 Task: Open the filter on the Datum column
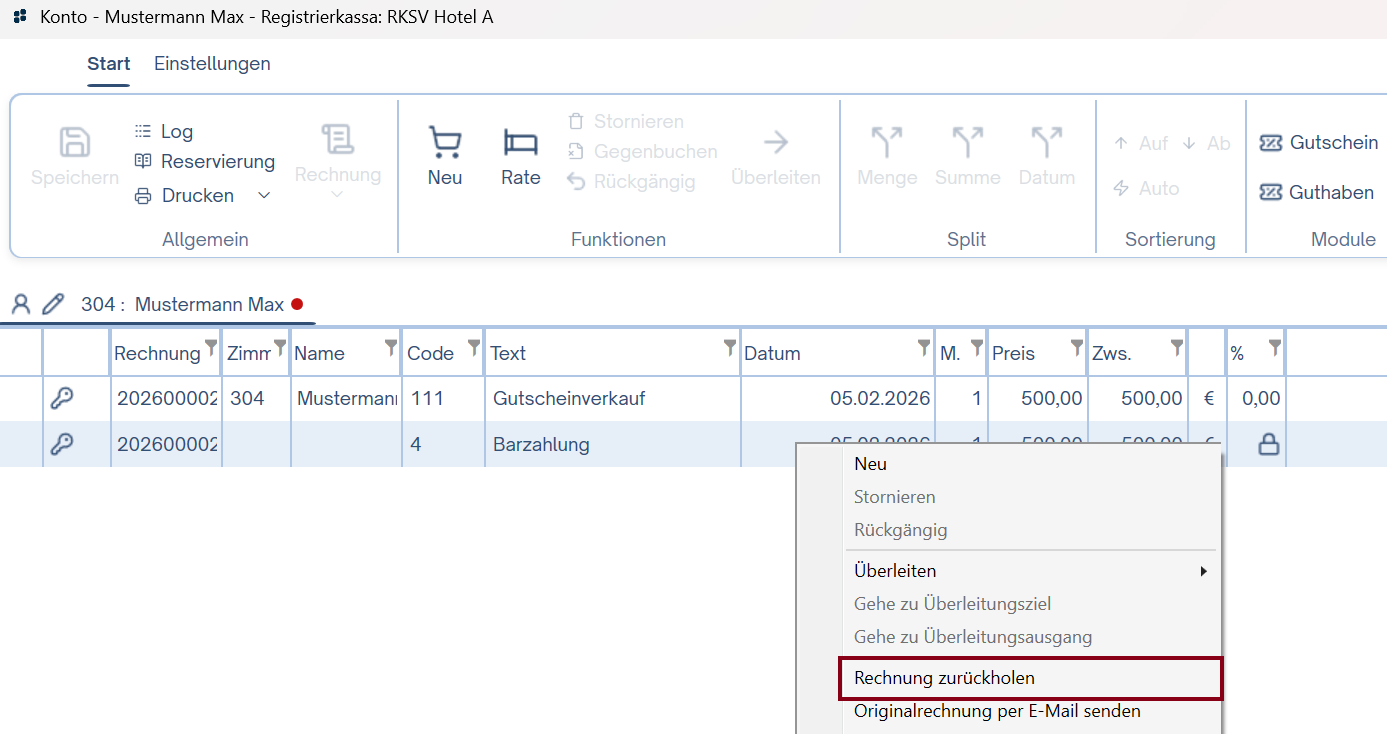924,347
